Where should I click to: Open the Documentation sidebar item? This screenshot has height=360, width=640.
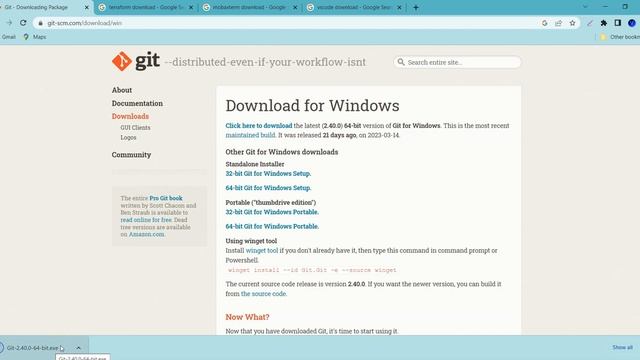[x=137, y=103]
